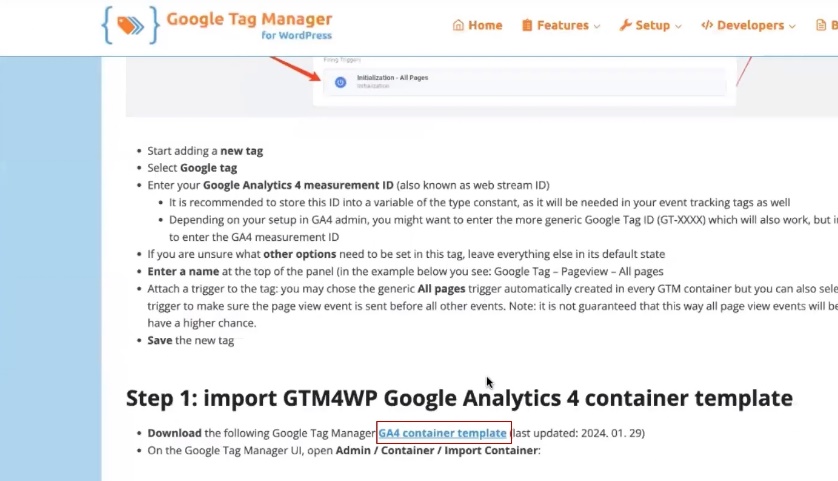This screenshot has height=481, width=838.
Task: Download the GA4 container template link
Action: click(442, 433)
